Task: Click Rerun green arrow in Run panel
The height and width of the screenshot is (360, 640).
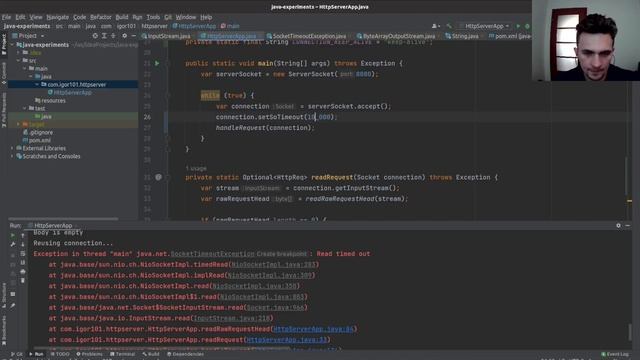Action: [x=13, y=236]
